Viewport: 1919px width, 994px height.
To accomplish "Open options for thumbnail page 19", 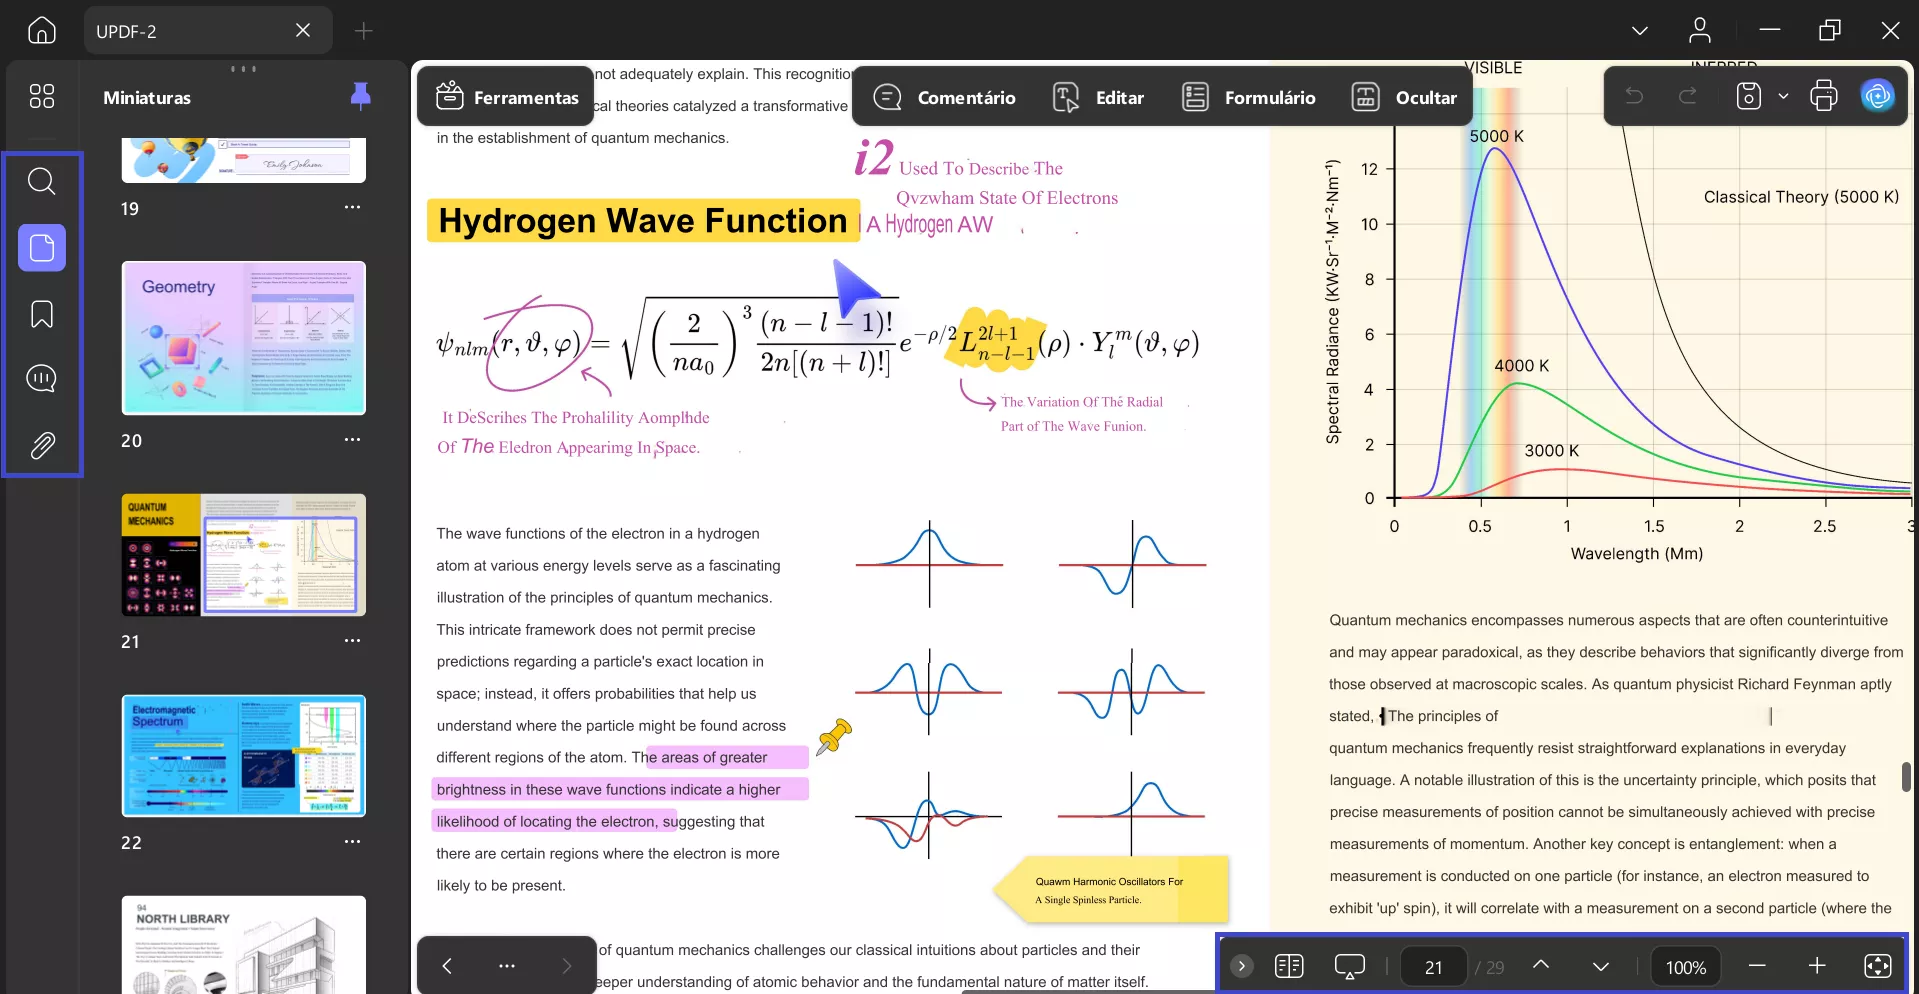I will pyautogui.click(x=352, y=207).
